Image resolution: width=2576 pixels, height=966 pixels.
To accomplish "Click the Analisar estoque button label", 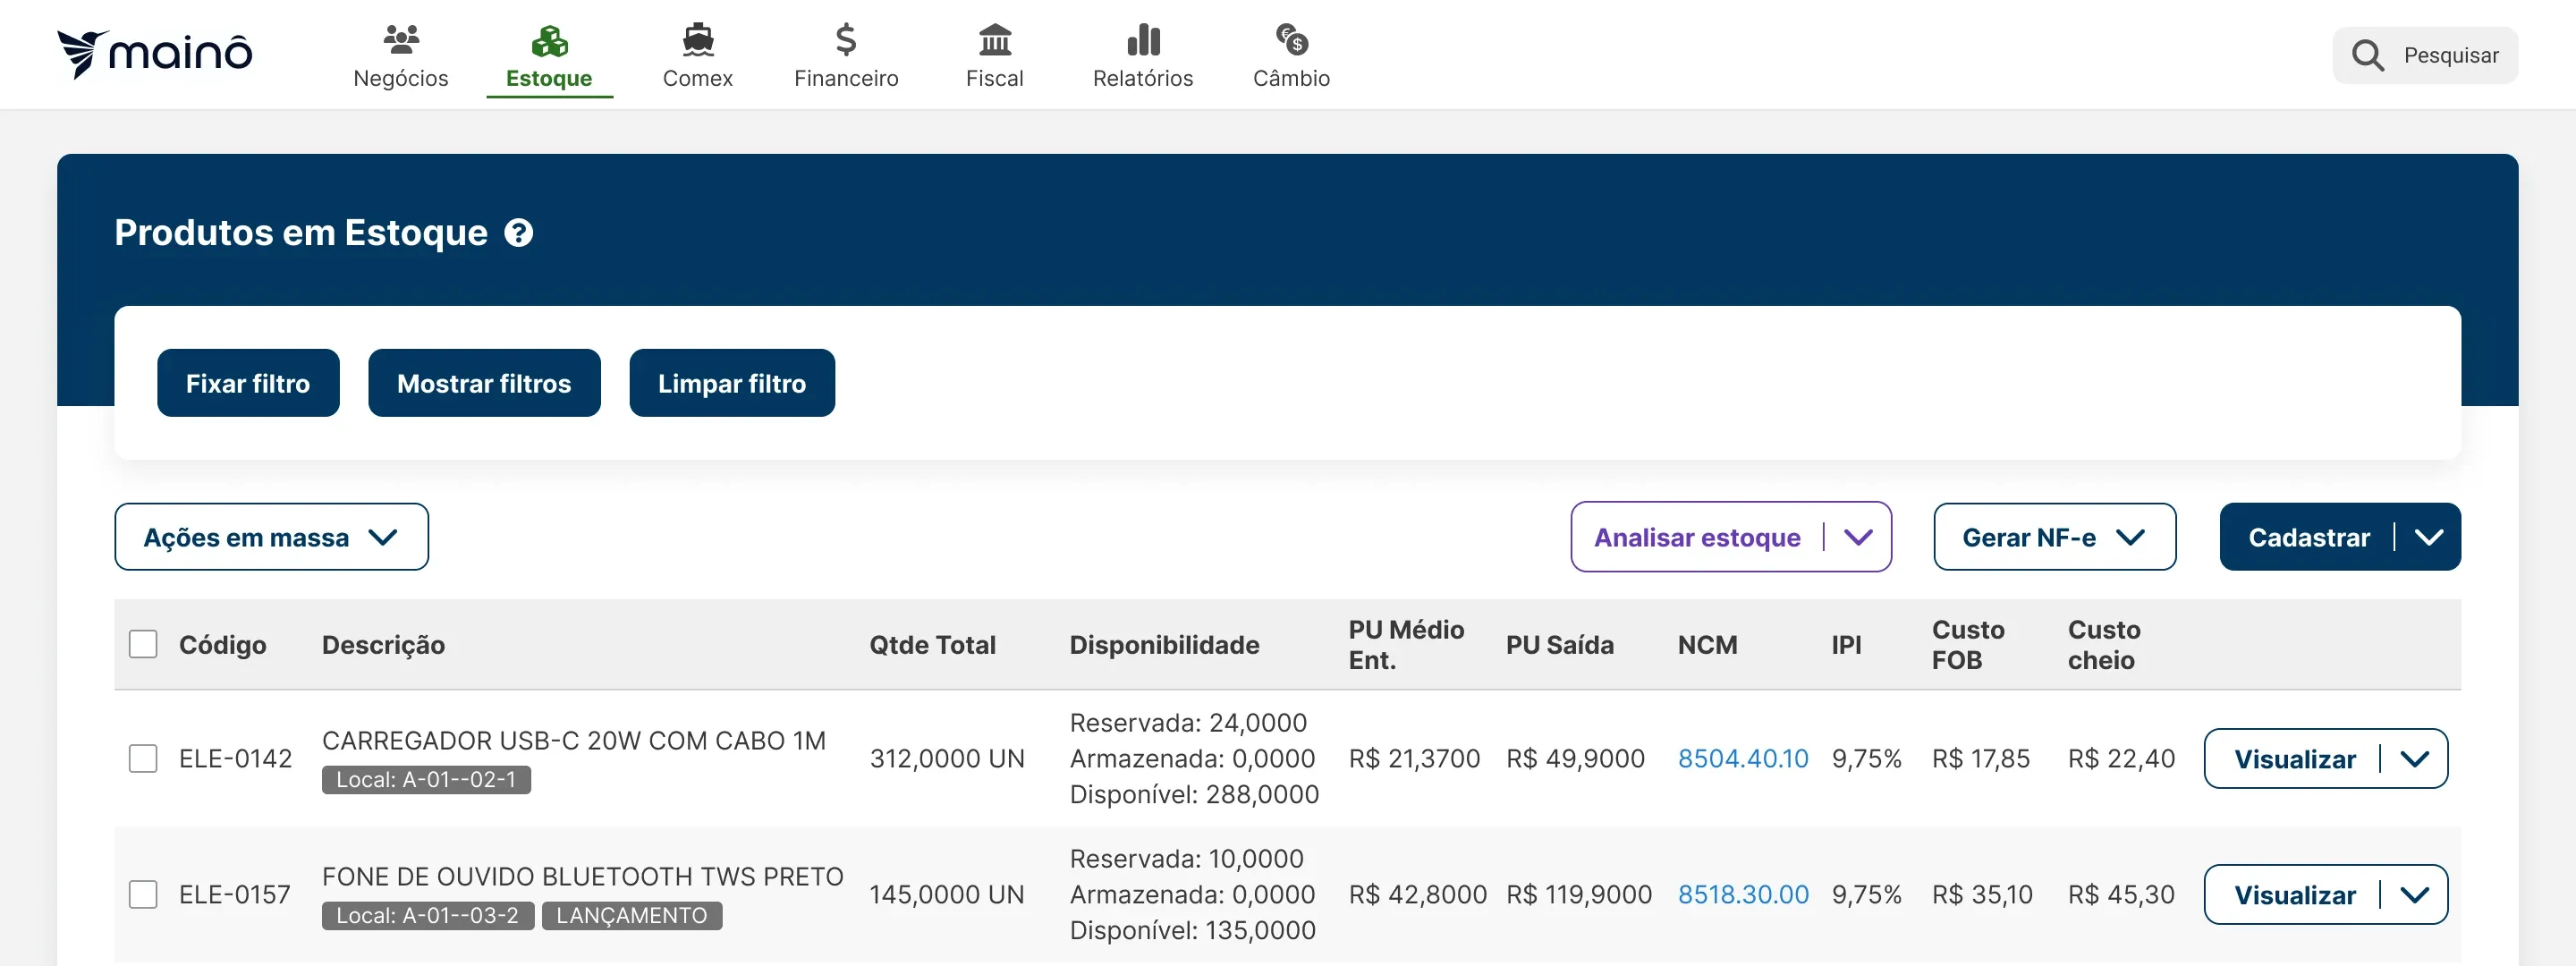I will tap(1696, 537).
